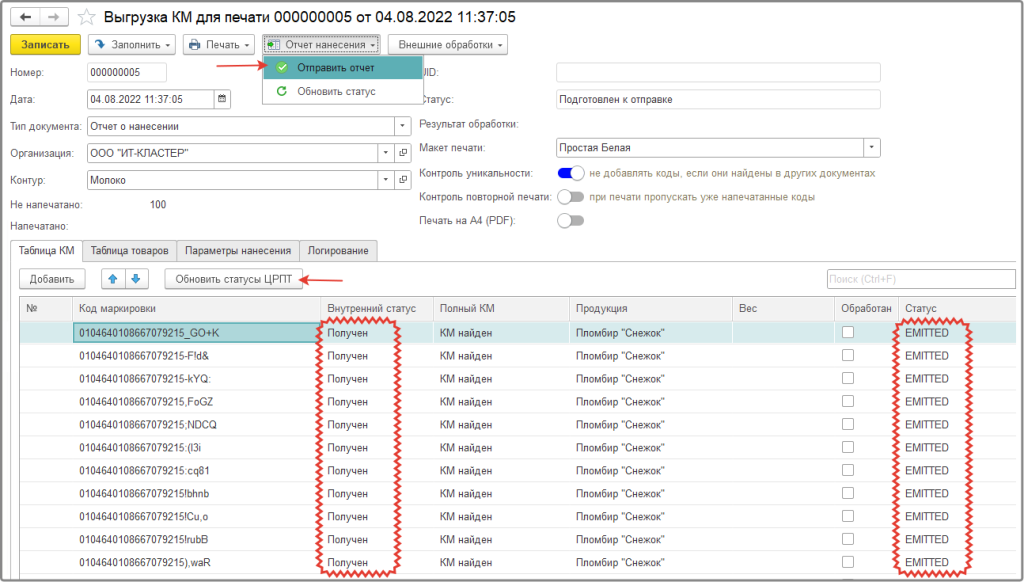Go back with the left arrow
The width and height of the screenshot is (1024, 582).
click(x=25, y=17)
